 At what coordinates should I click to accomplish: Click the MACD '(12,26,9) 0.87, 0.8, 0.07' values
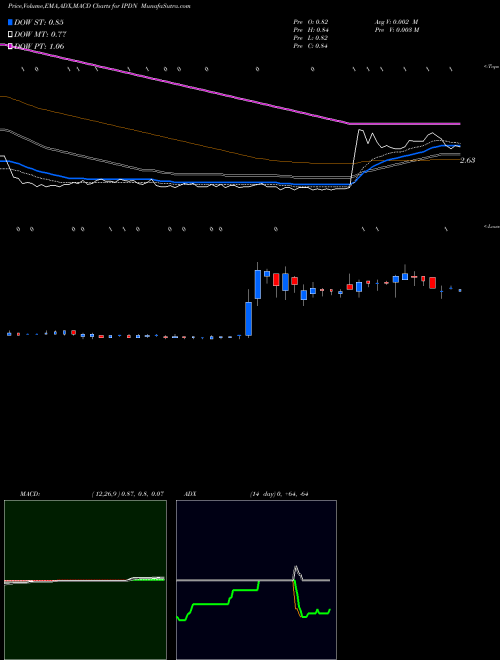pyautogui.click(x=128, y=494)
